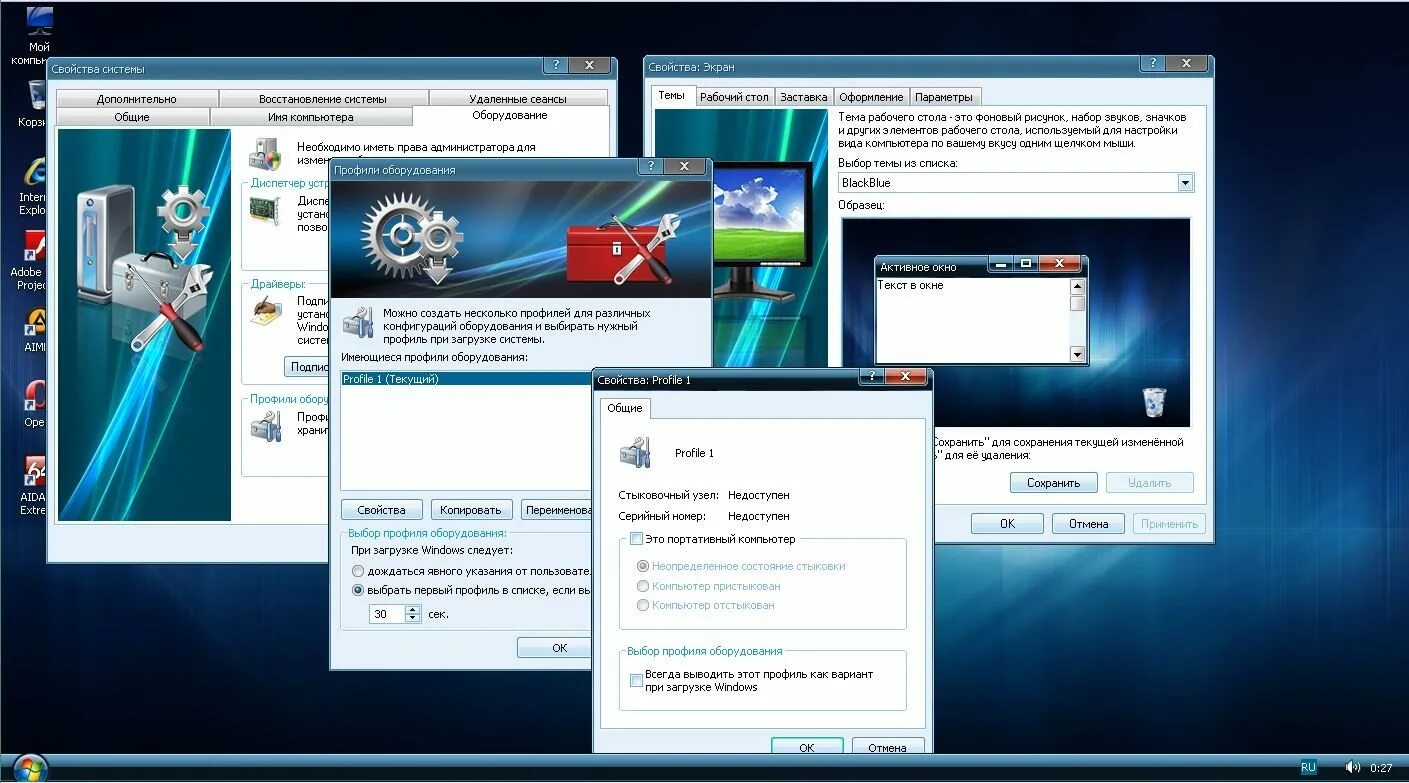The image size is (1409, 783).
Task: Select 'выбрать первый профиль в списке' radio
Action: [358, 590]
